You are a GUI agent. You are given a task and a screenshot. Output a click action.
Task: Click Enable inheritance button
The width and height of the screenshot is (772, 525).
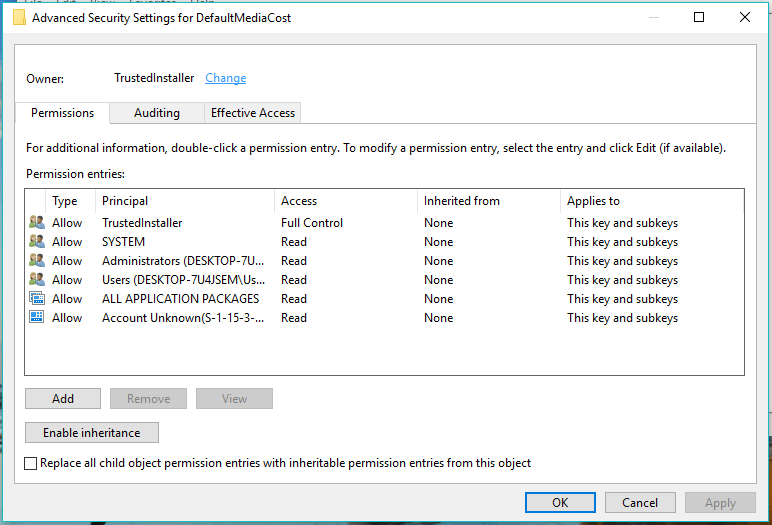92,433
